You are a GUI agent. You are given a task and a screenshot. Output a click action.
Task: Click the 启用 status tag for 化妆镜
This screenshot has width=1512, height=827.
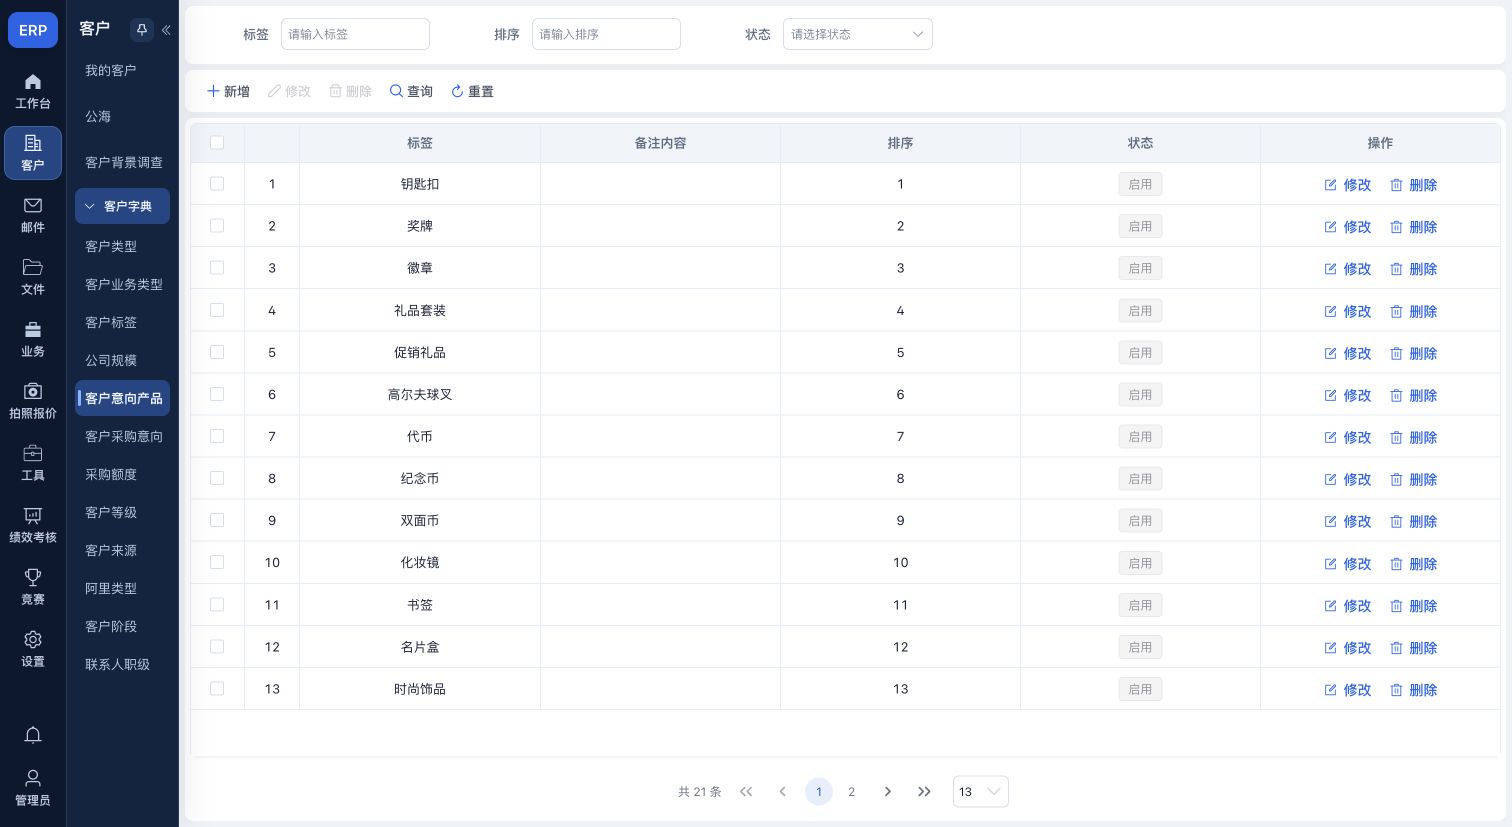click(1140, 563)
